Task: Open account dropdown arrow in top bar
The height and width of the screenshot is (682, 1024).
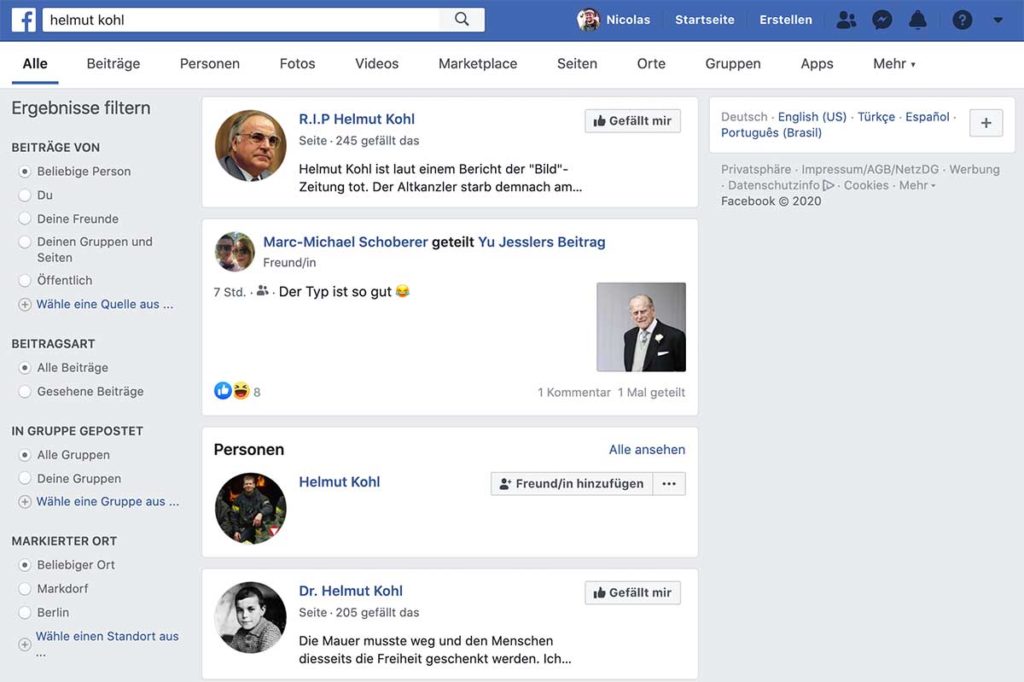Action: click(x=997, y=20)
